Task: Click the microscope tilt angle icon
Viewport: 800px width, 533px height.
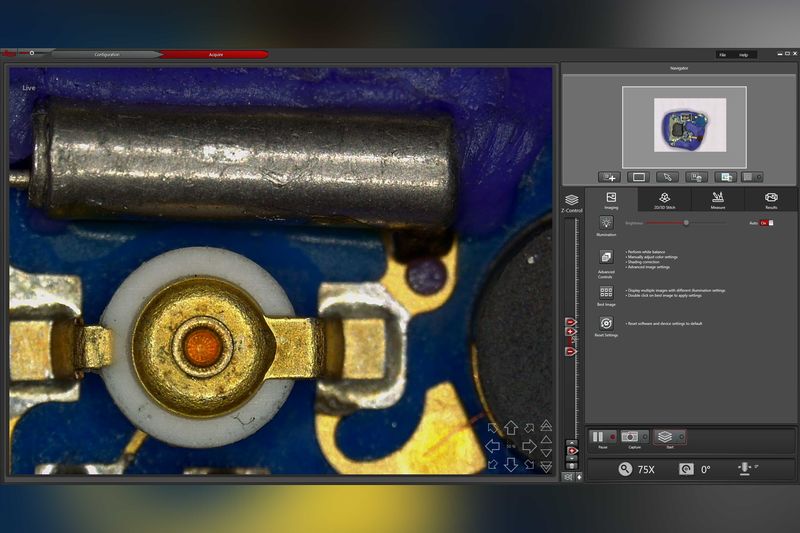Action: (x=743, y=468)
